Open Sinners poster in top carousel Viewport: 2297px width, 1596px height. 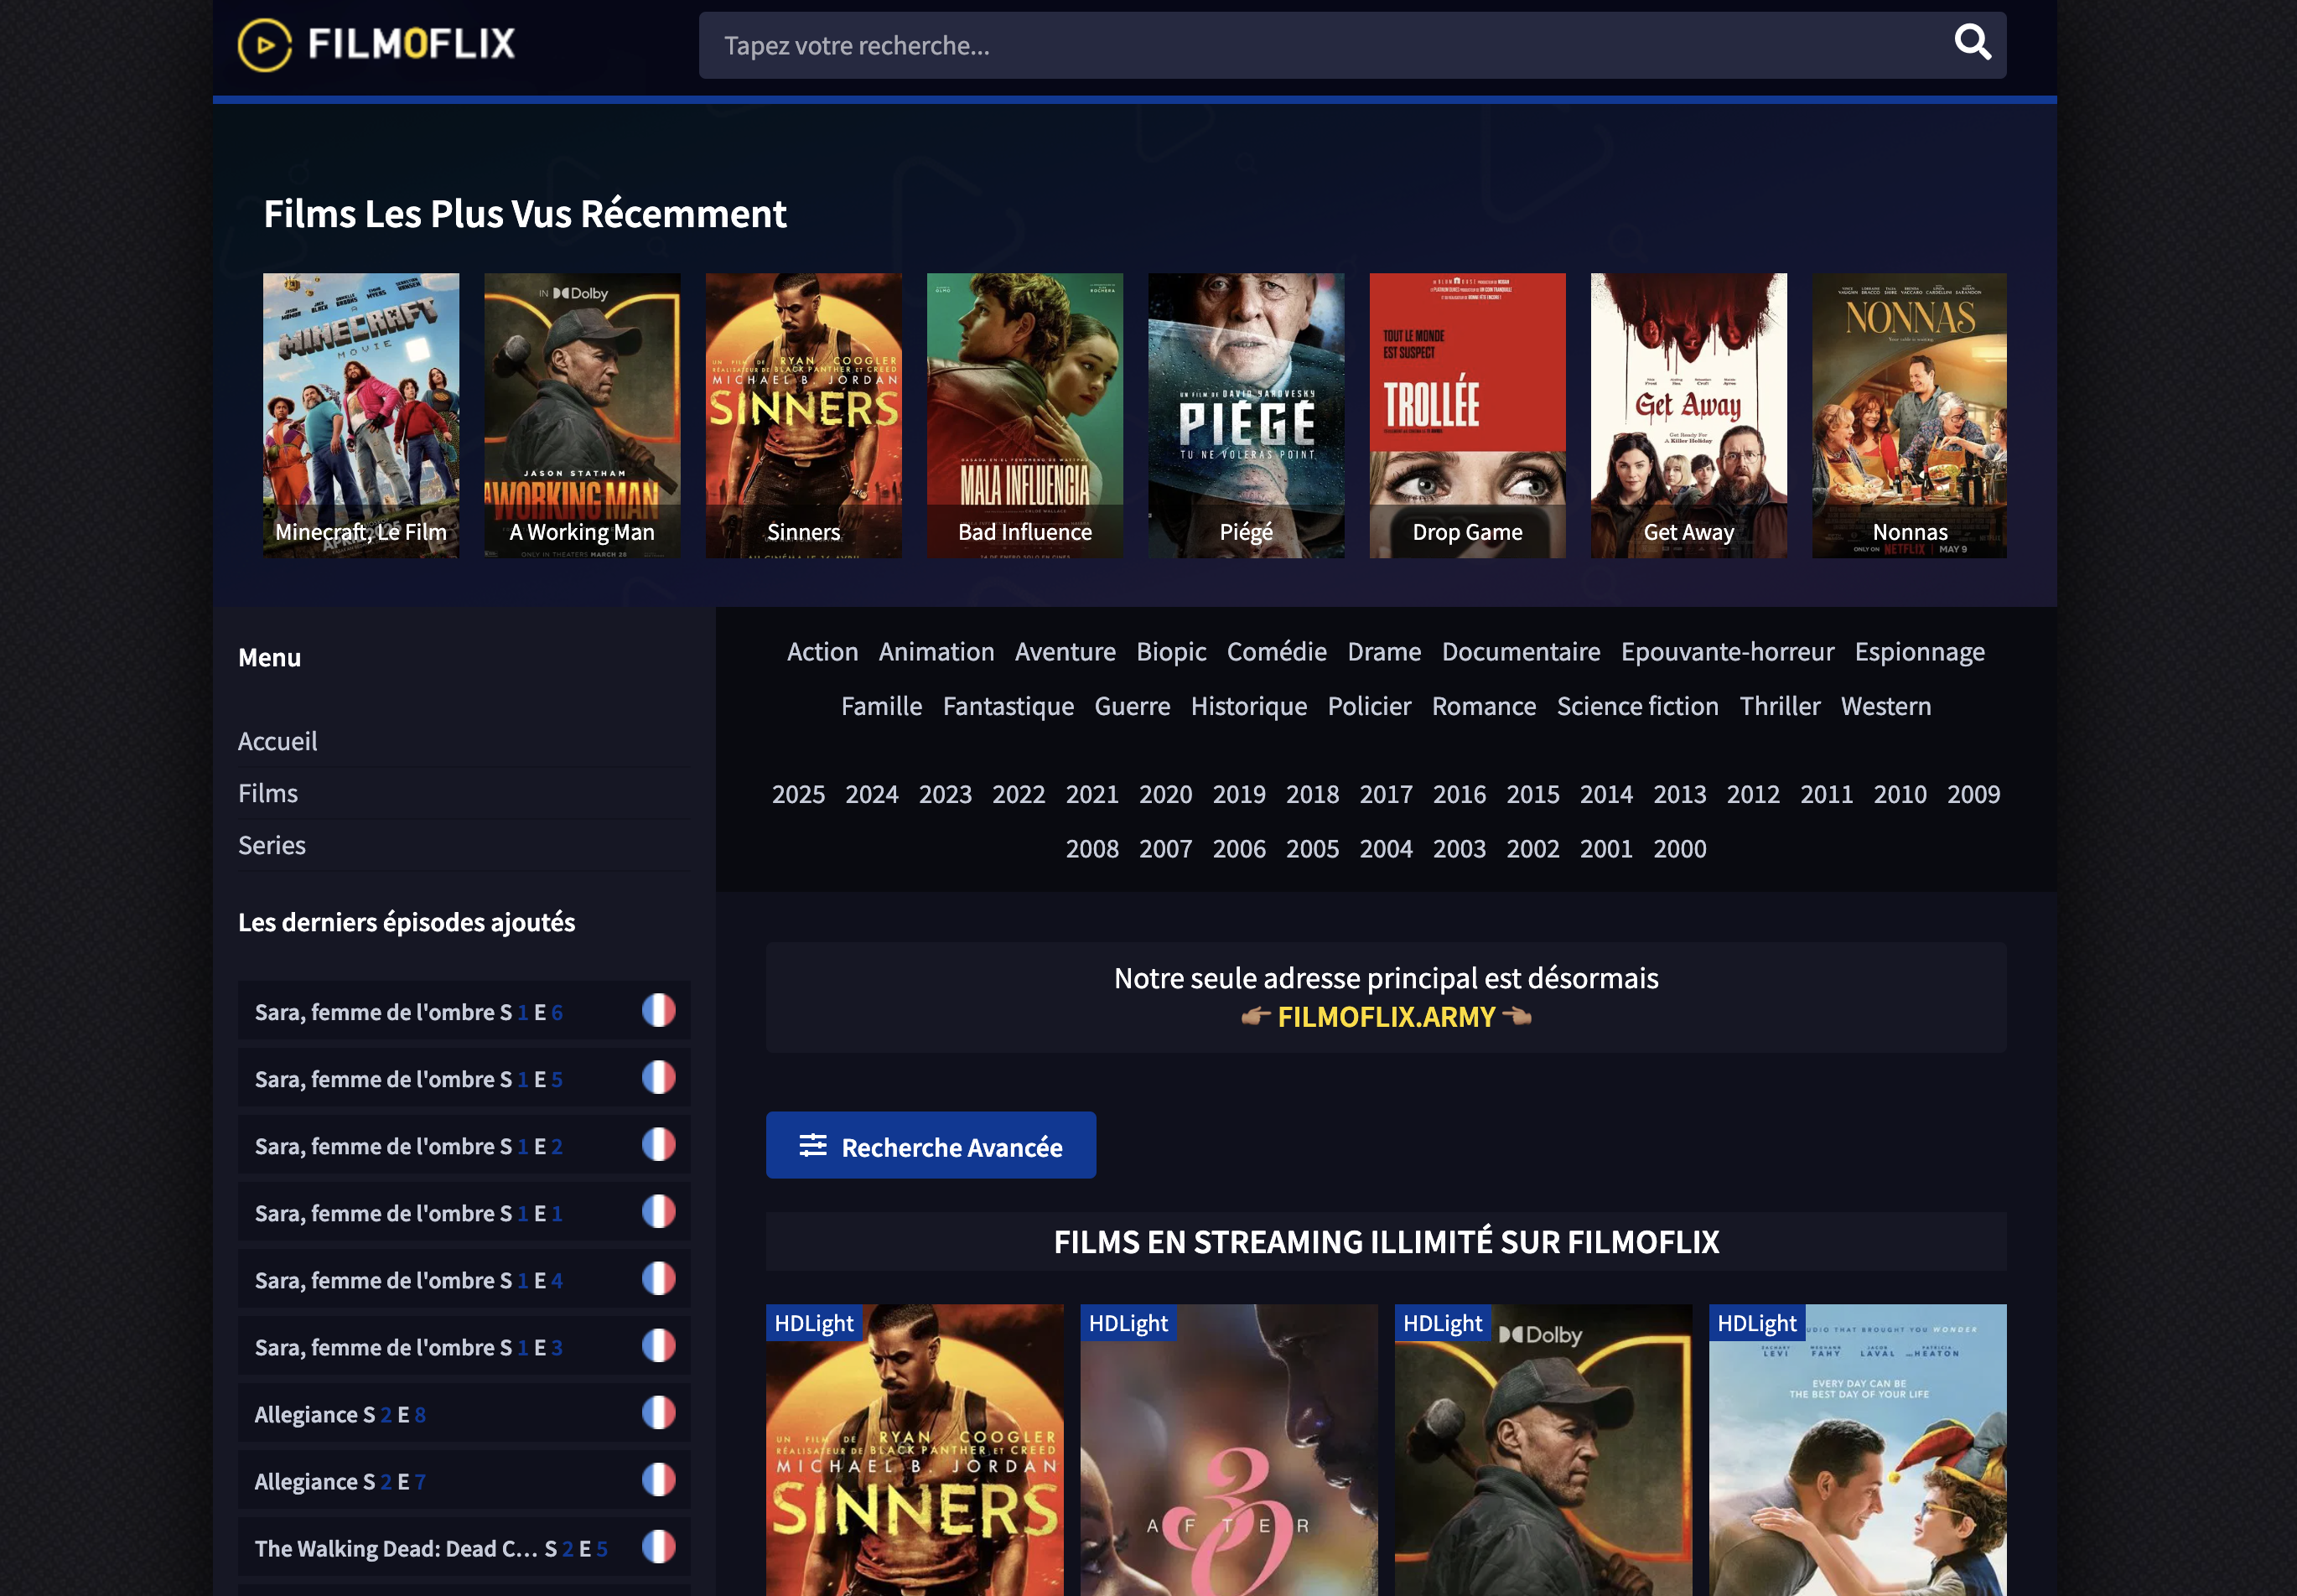click(804, 415)
